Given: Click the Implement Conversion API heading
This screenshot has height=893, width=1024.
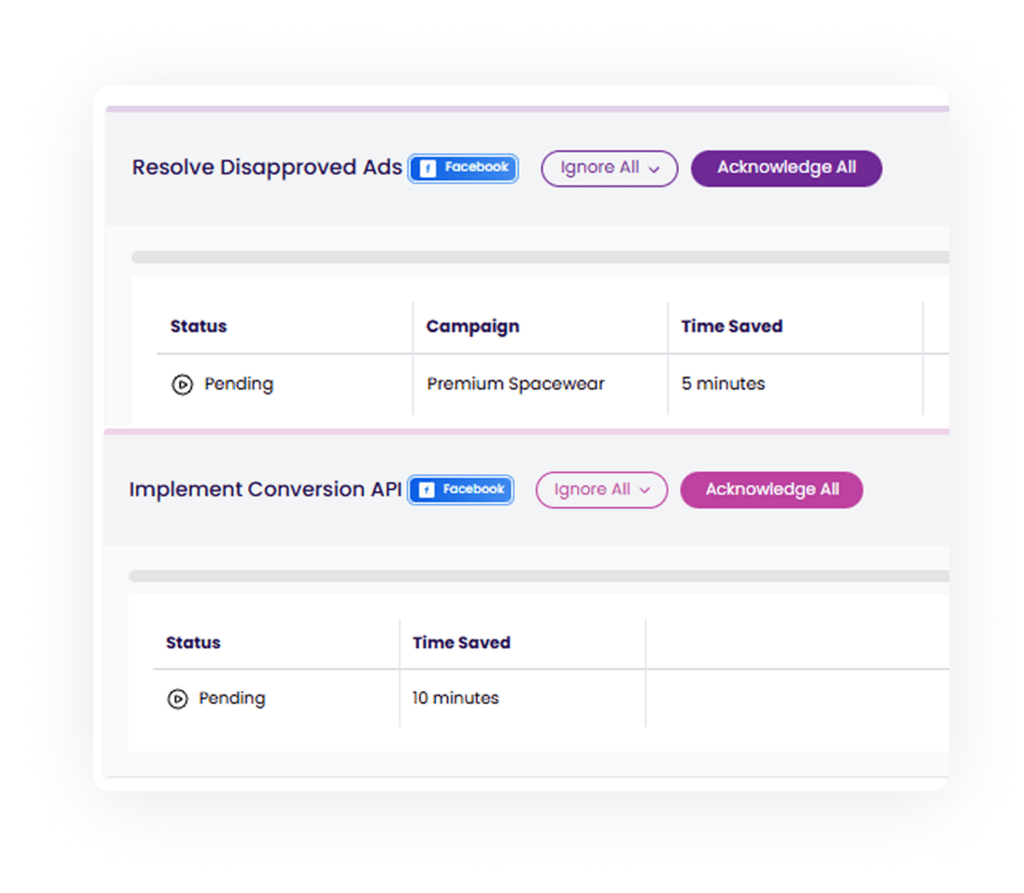Looking at the screenshot, I should coord(265,489).
